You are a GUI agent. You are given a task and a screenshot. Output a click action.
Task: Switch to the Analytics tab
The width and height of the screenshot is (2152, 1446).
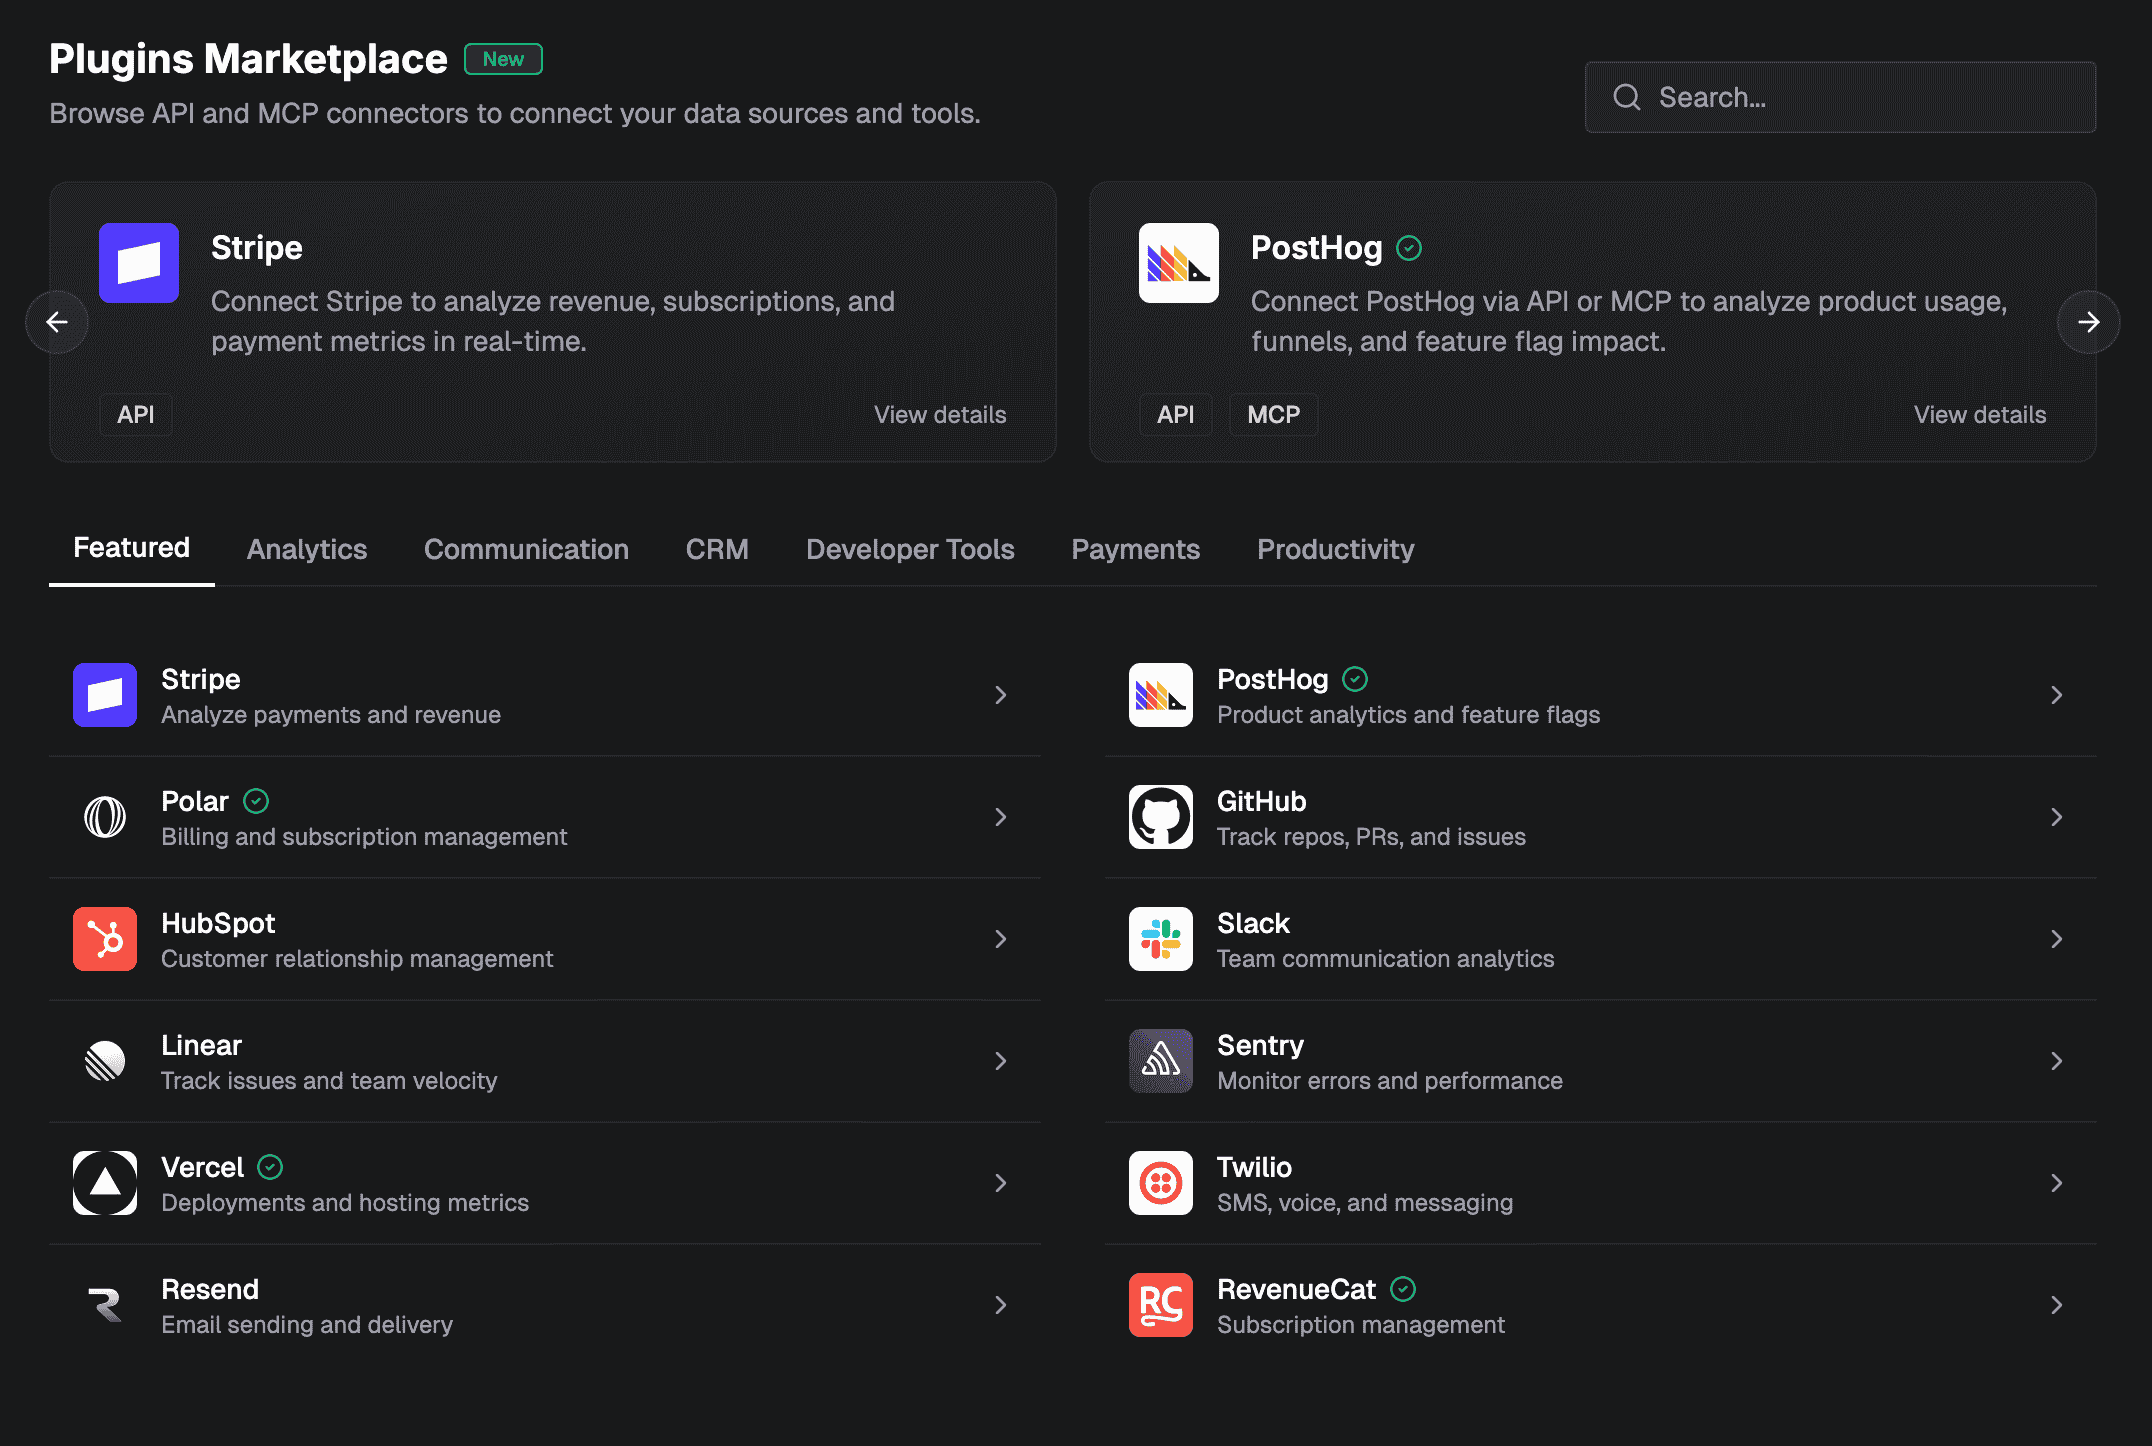[x=307, y=549]
